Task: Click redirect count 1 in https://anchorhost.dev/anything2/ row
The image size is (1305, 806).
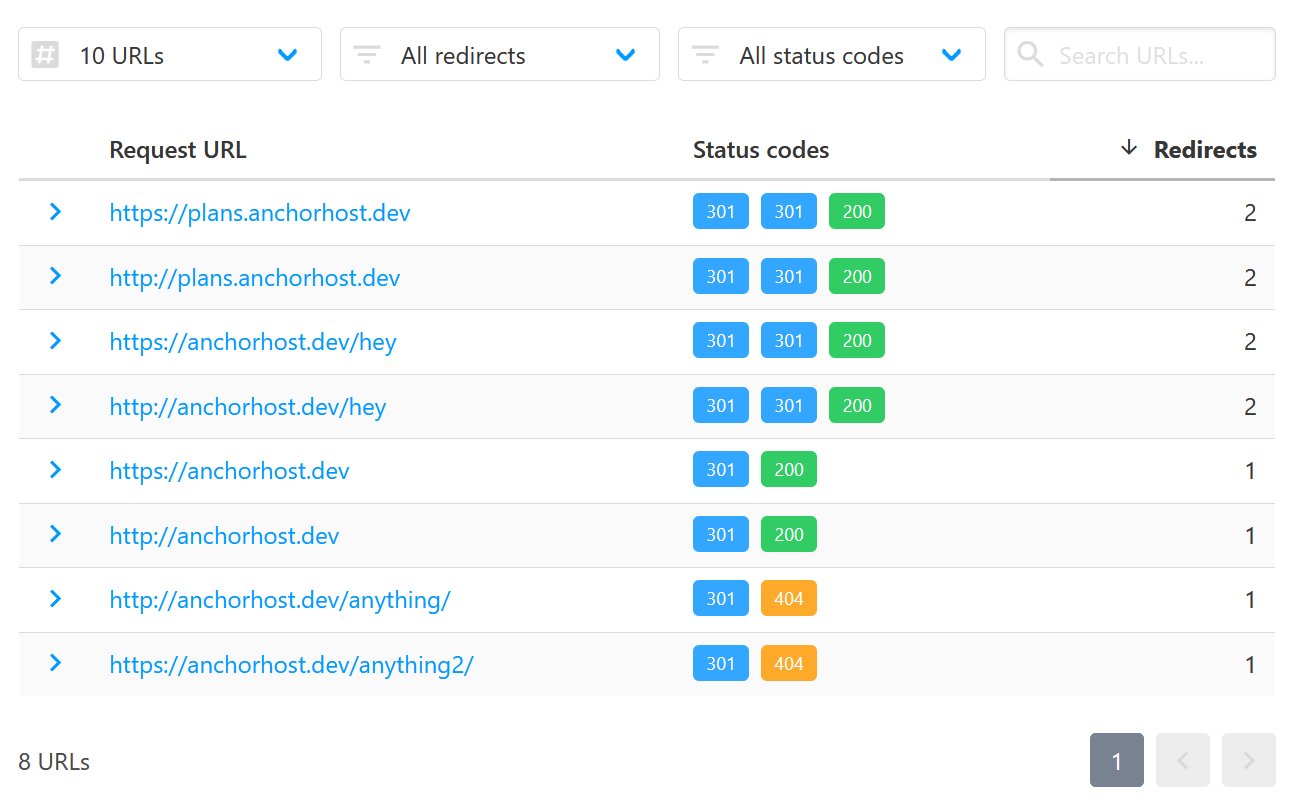Action: click(x=1250, y=664)
